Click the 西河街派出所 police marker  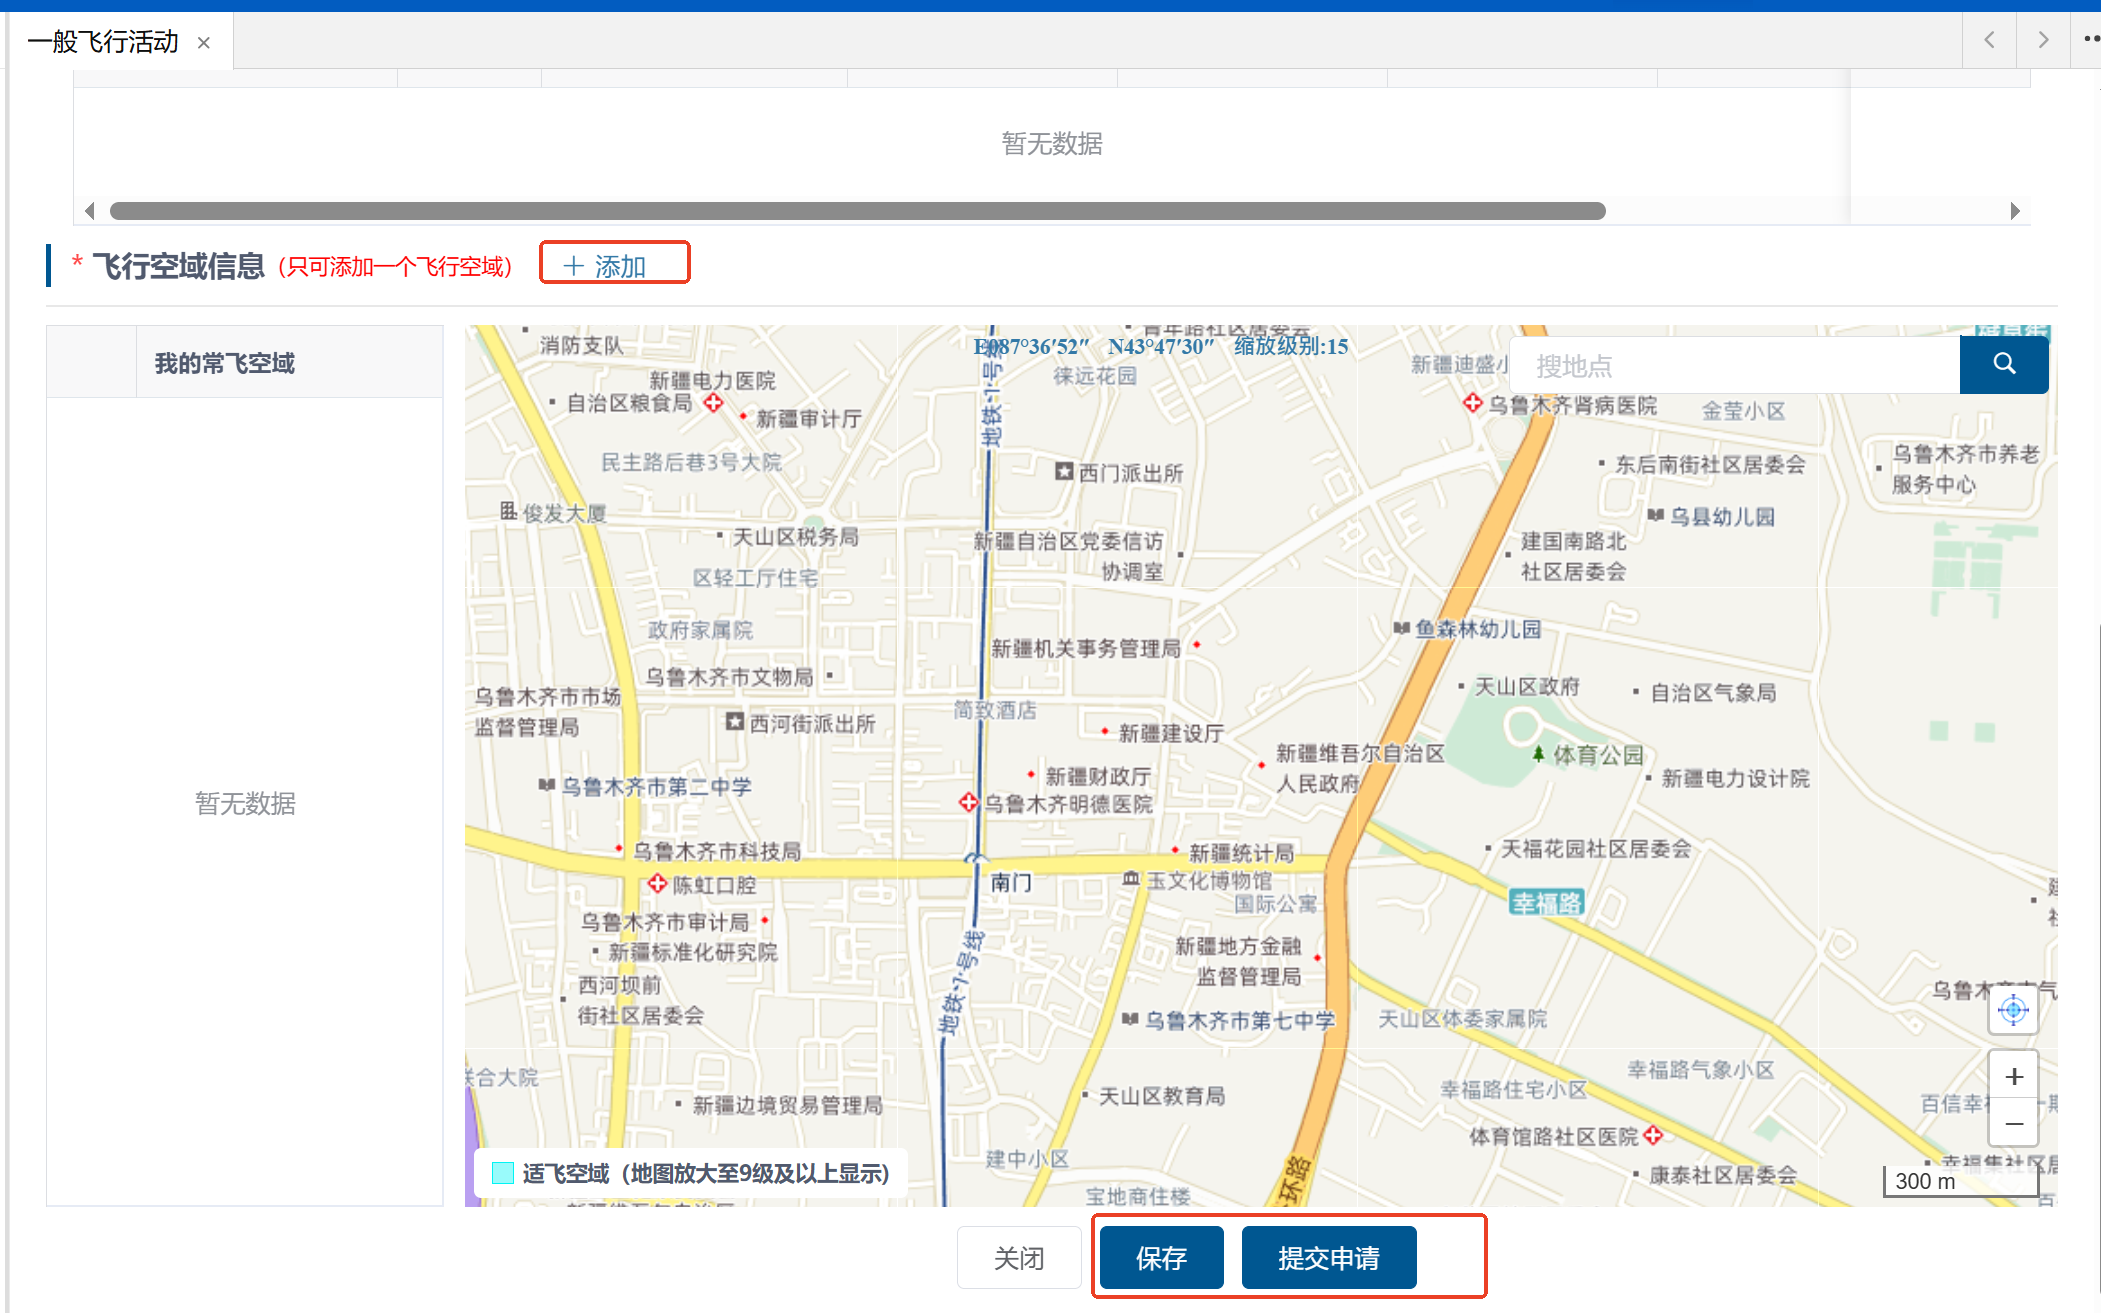pos(735,721)
